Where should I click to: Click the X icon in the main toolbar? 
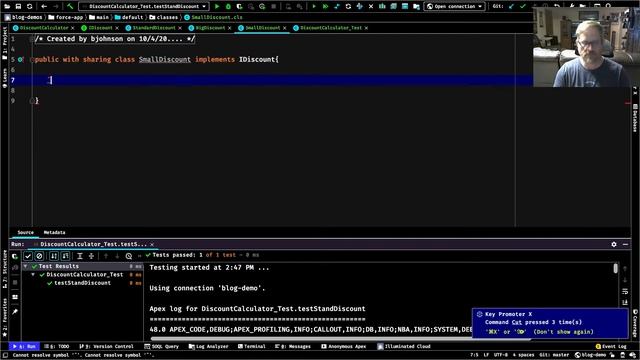(x=371, y=6)
